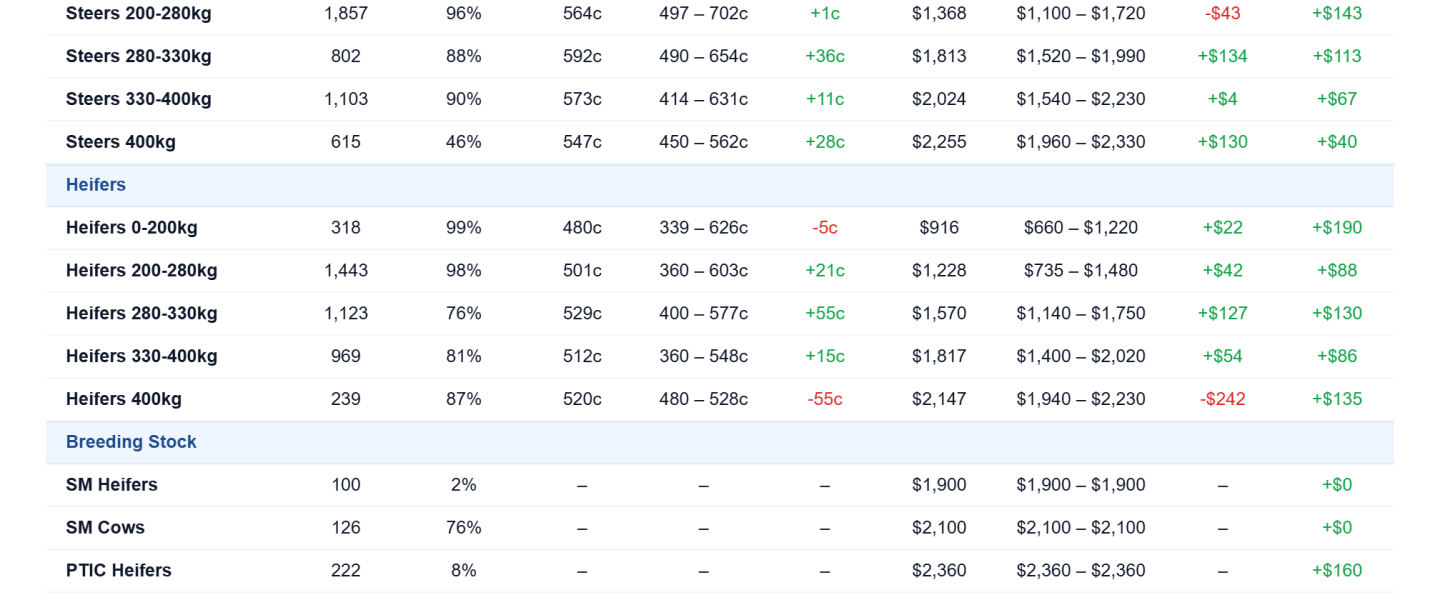
Task: Click the +55c change for Heifers 280-330kg
Action: pos(825,314)
